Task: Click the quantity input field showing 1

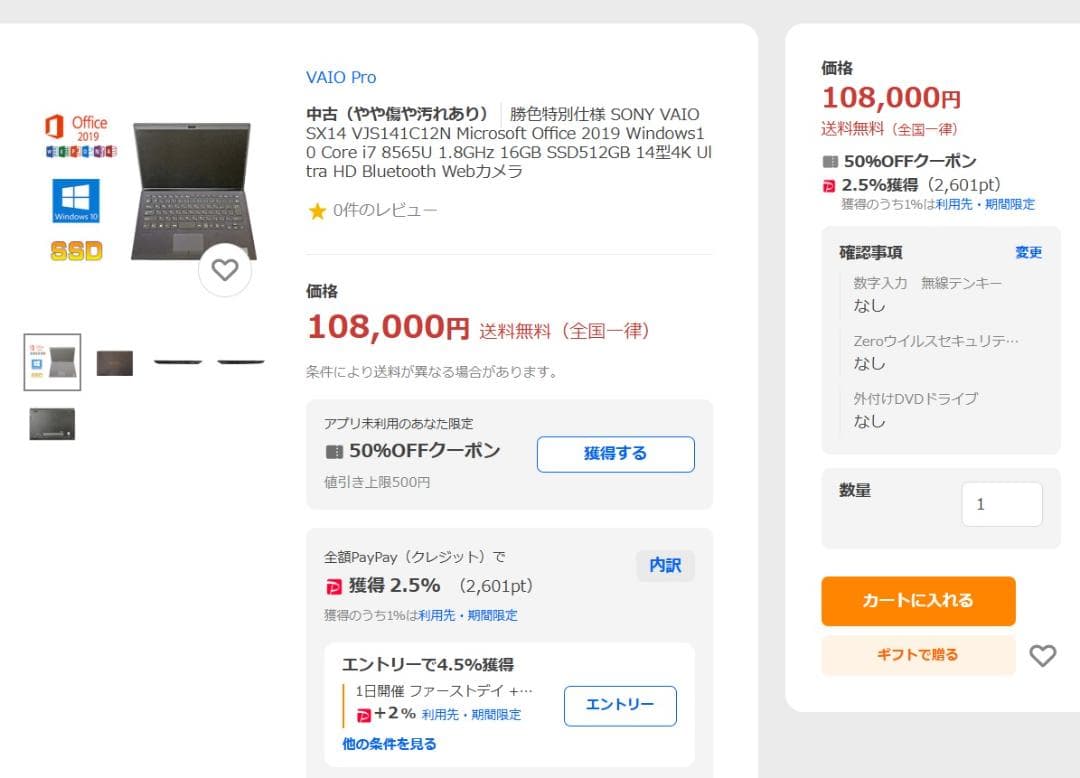Action: coord(1001,504)
